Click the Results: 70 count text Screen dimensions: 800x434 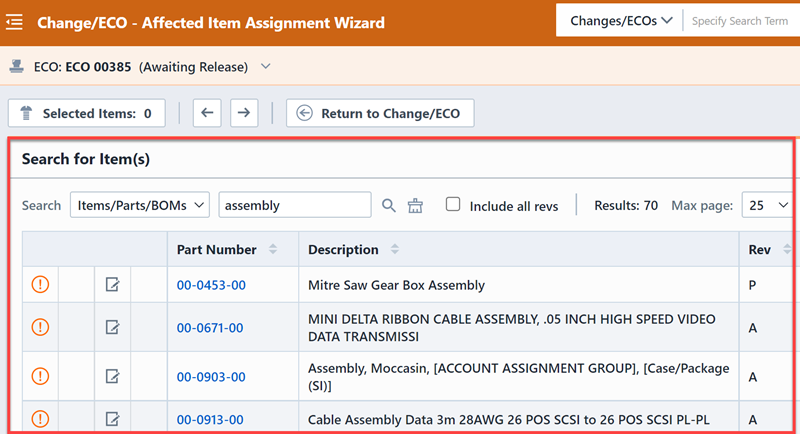pyautogui.click(x=626, y=206)
